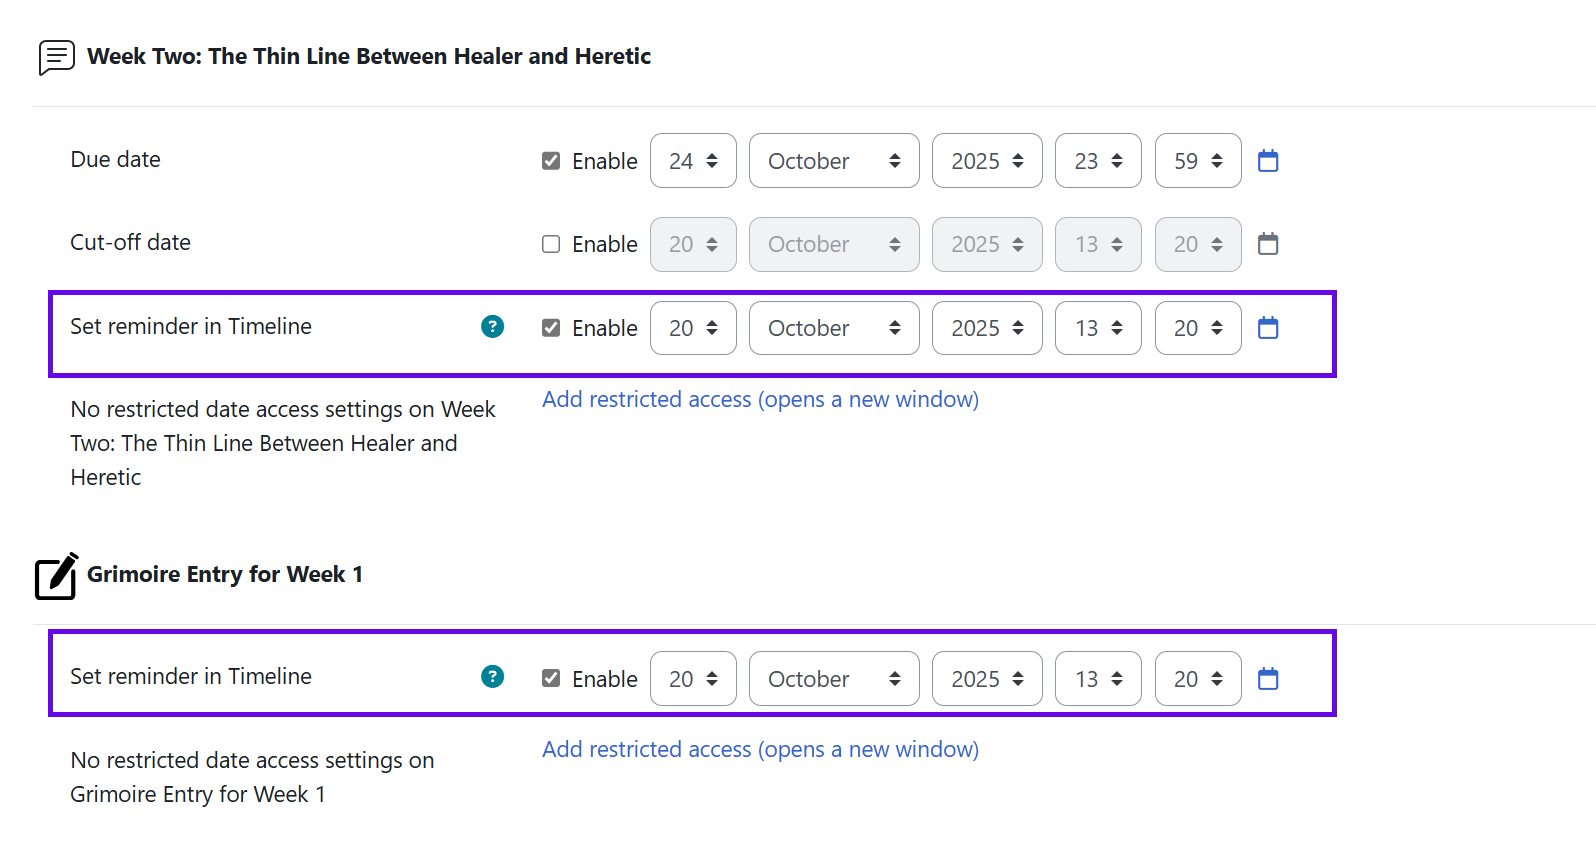Screen dimensions: 1596x843
Task: Open the day dropdown for the Grimoire Entry reminder
Action: [x=693, y=678]
